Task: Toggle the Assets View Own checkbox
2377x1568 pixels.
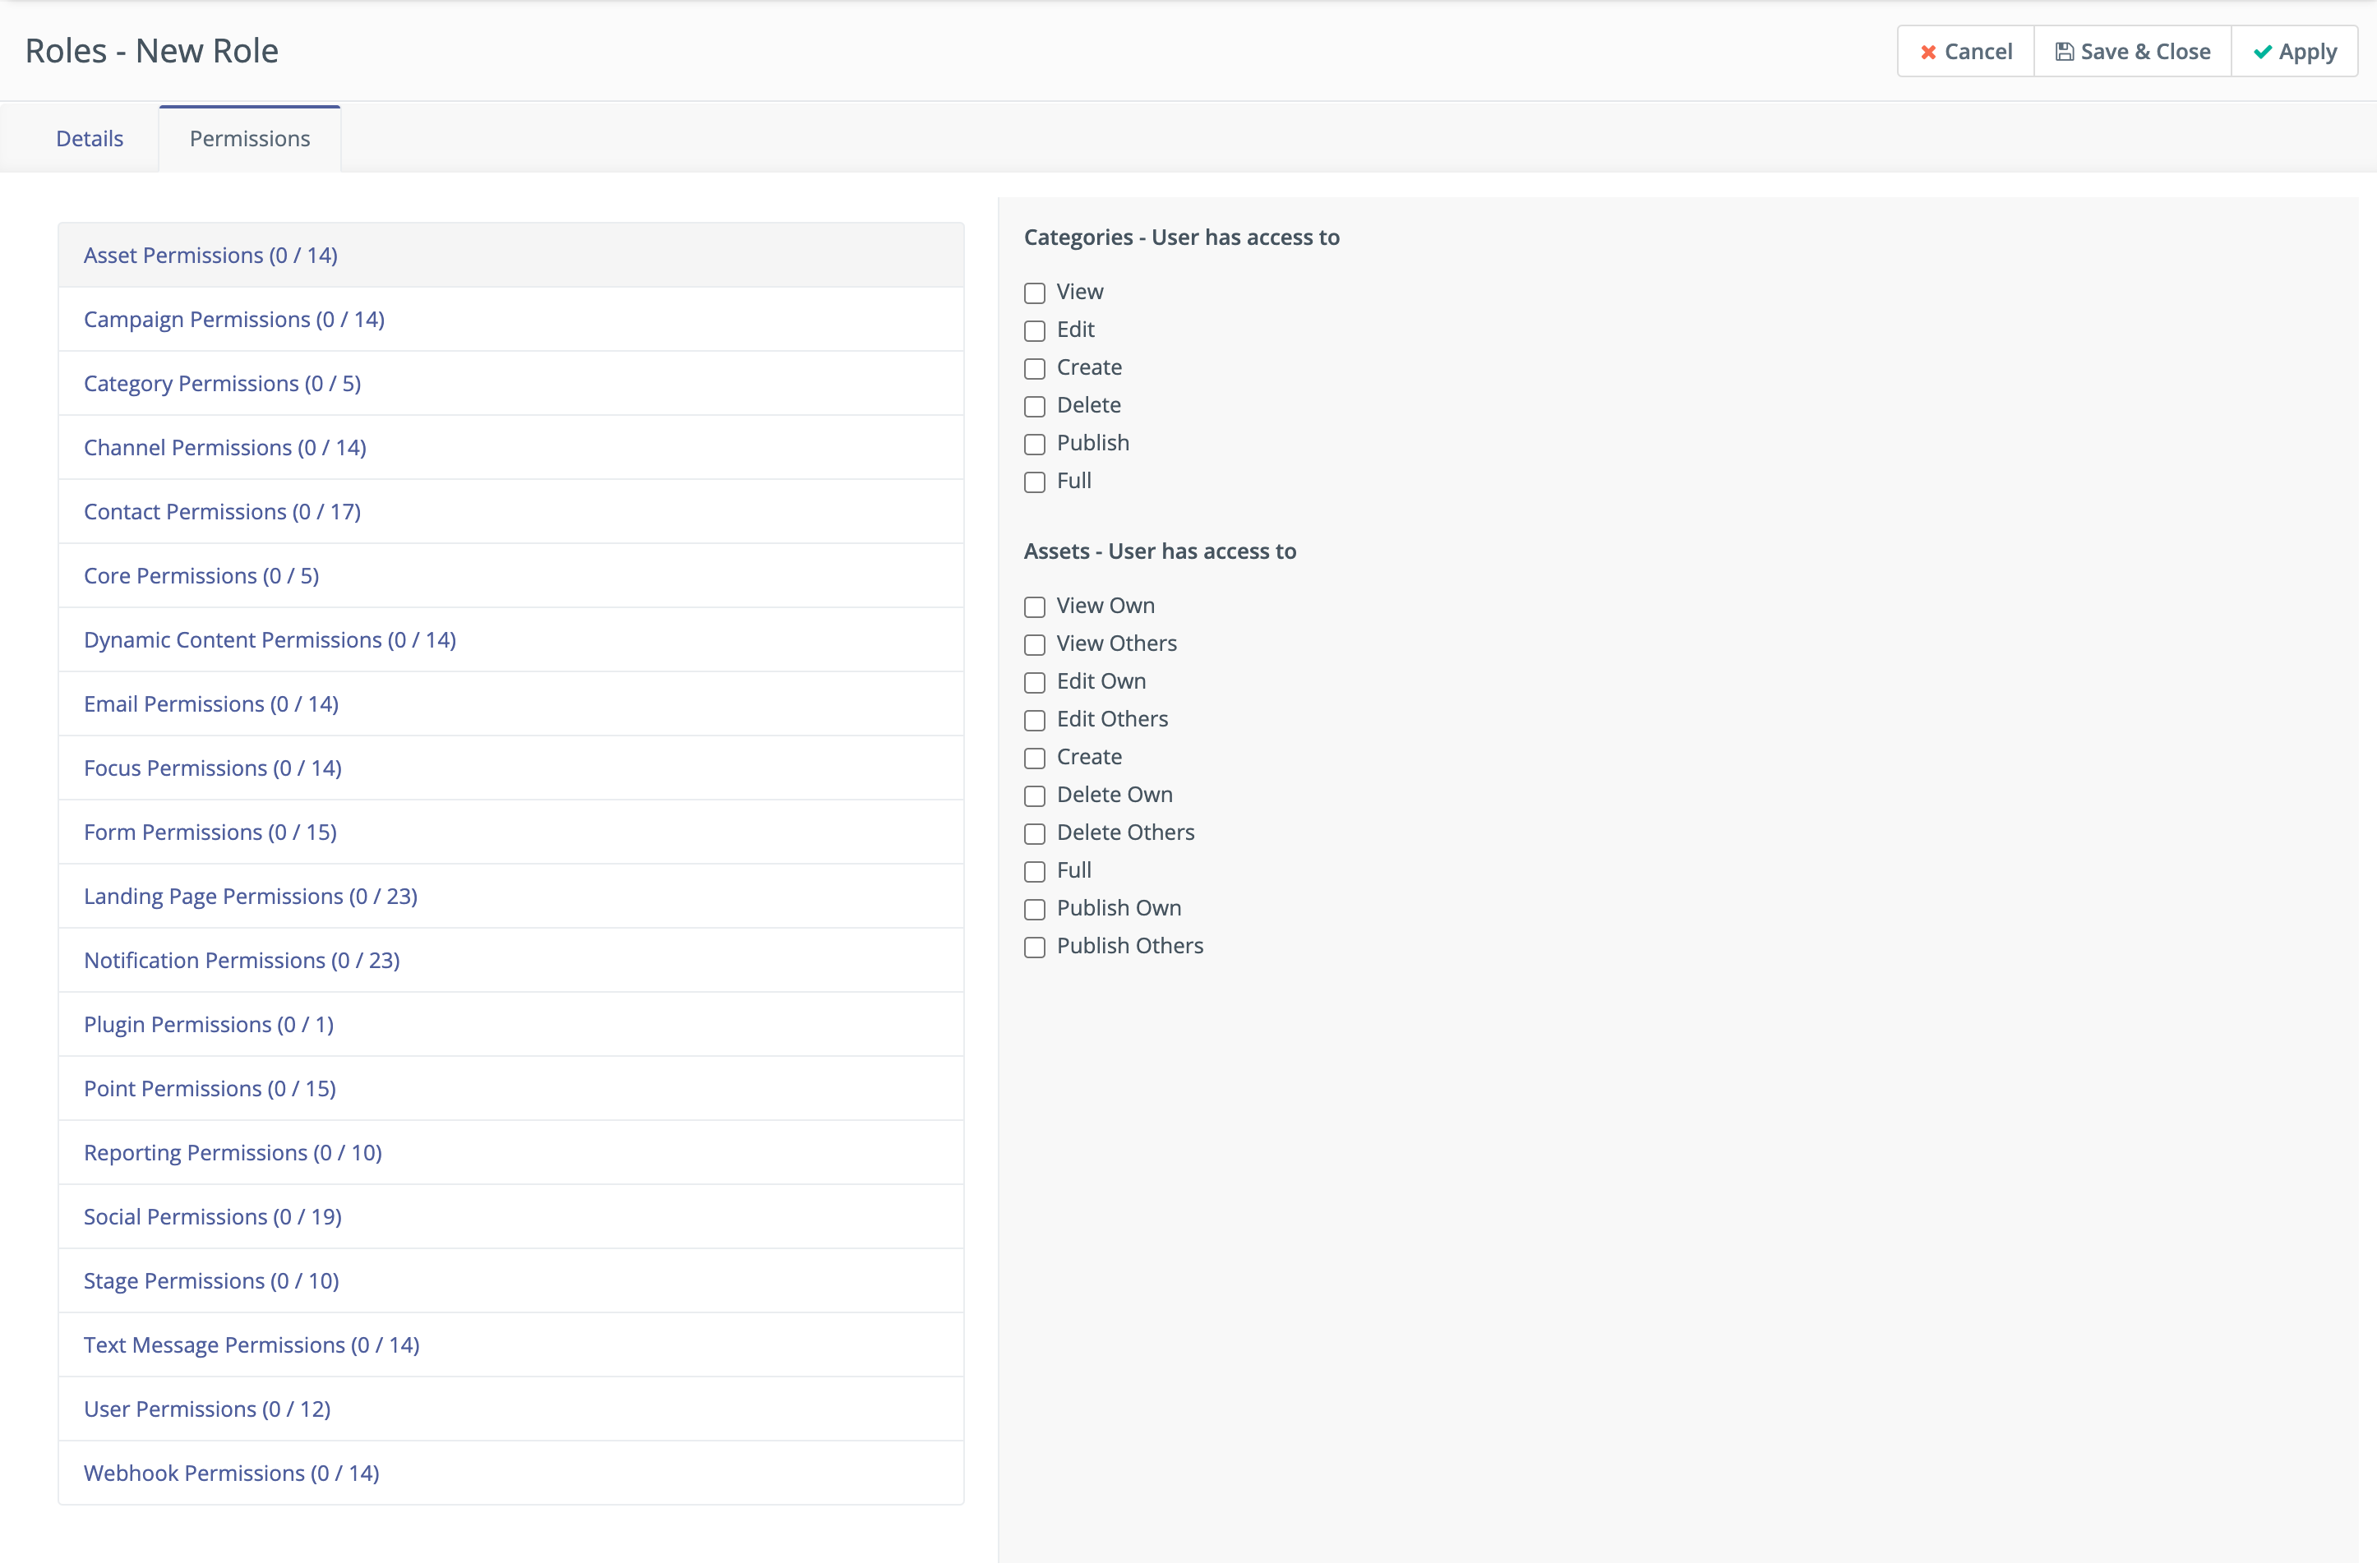Action: coord(1034,607)
